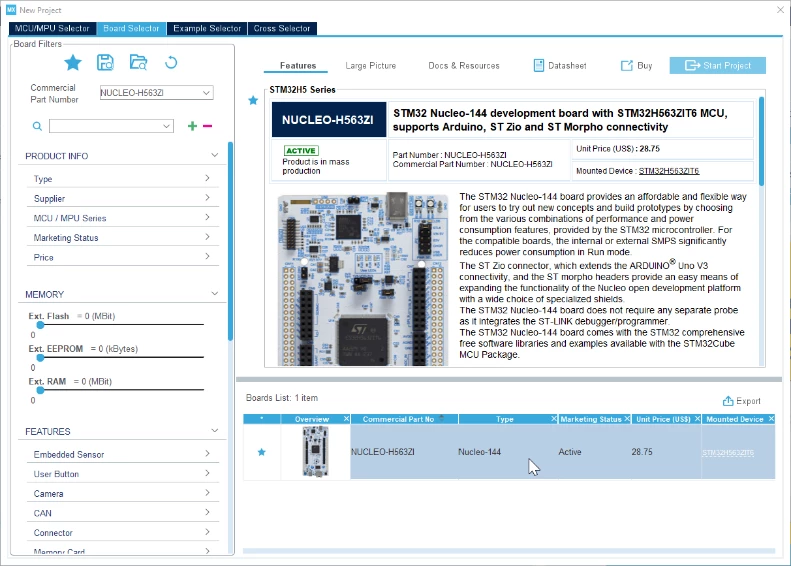Switch to the Large Picture tab
Screen dimensions: 791x566
[x=371, y=66]
